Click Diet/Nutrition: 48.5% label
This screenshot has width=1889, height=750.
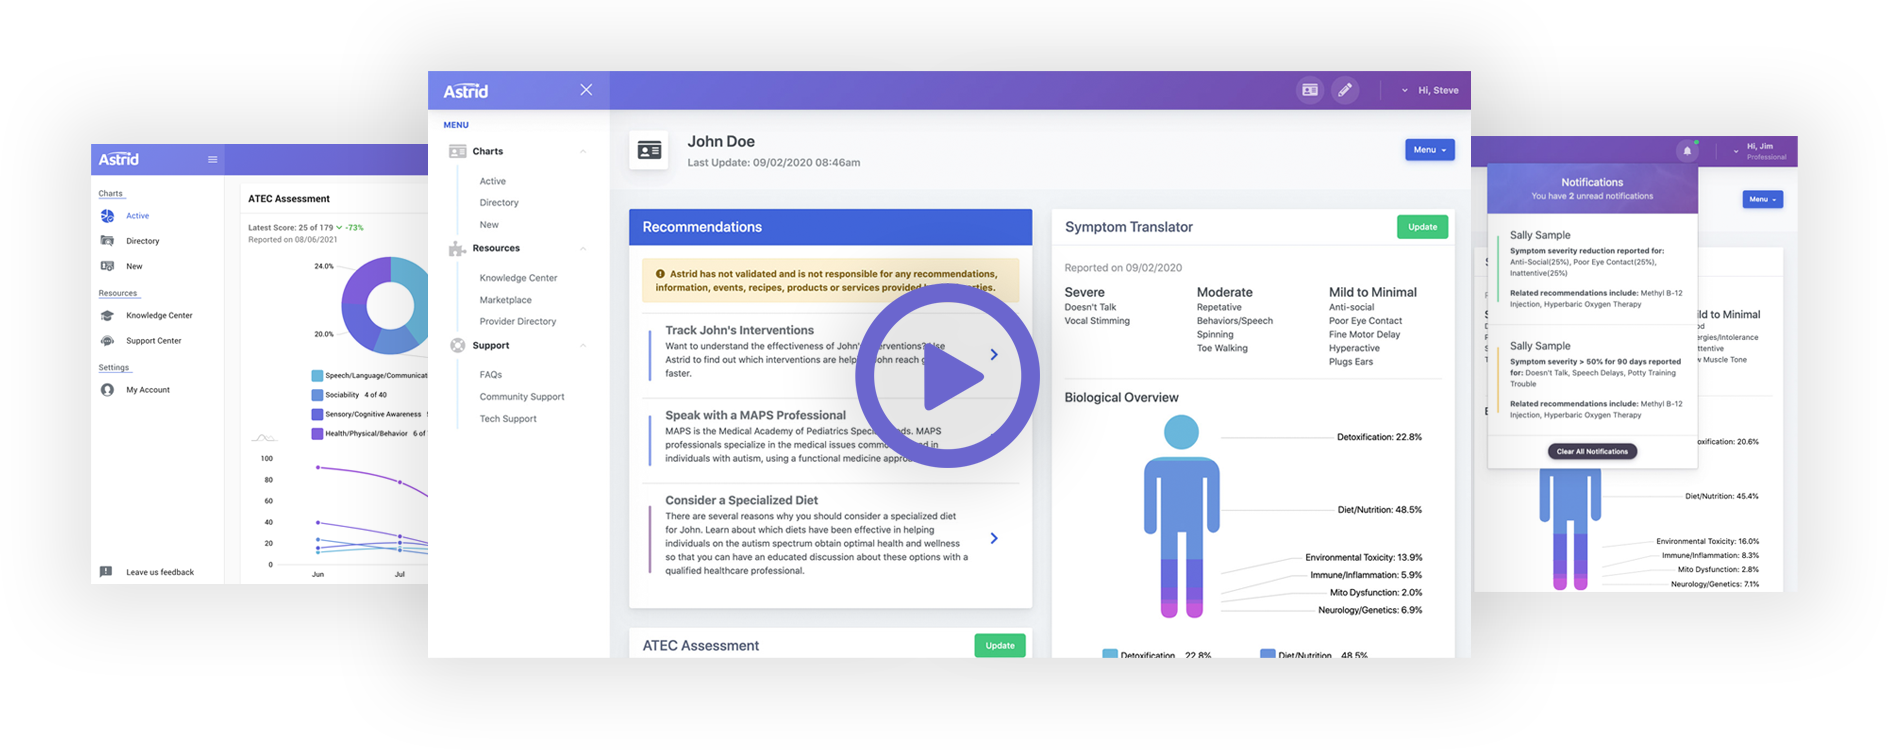(1379, 510)
